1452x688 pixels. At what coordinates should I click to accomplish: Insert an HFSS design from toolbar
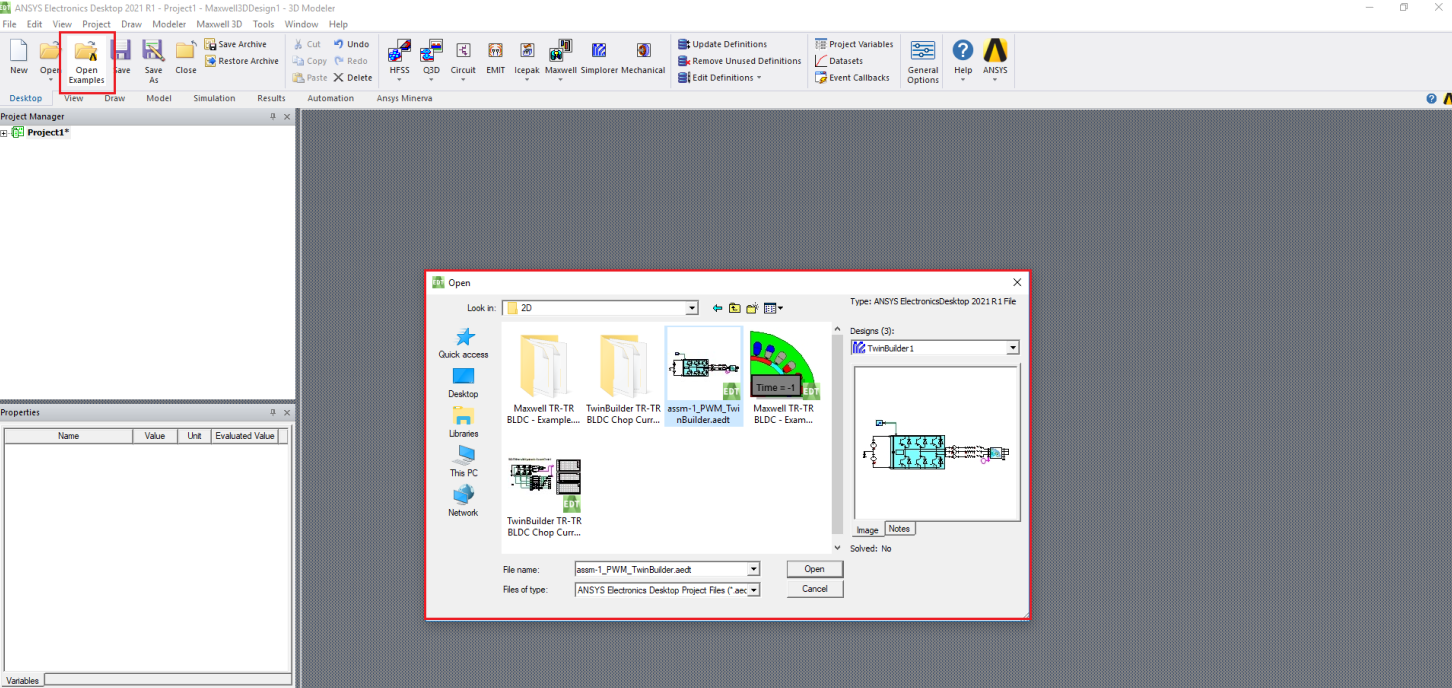tap(399, 52)
